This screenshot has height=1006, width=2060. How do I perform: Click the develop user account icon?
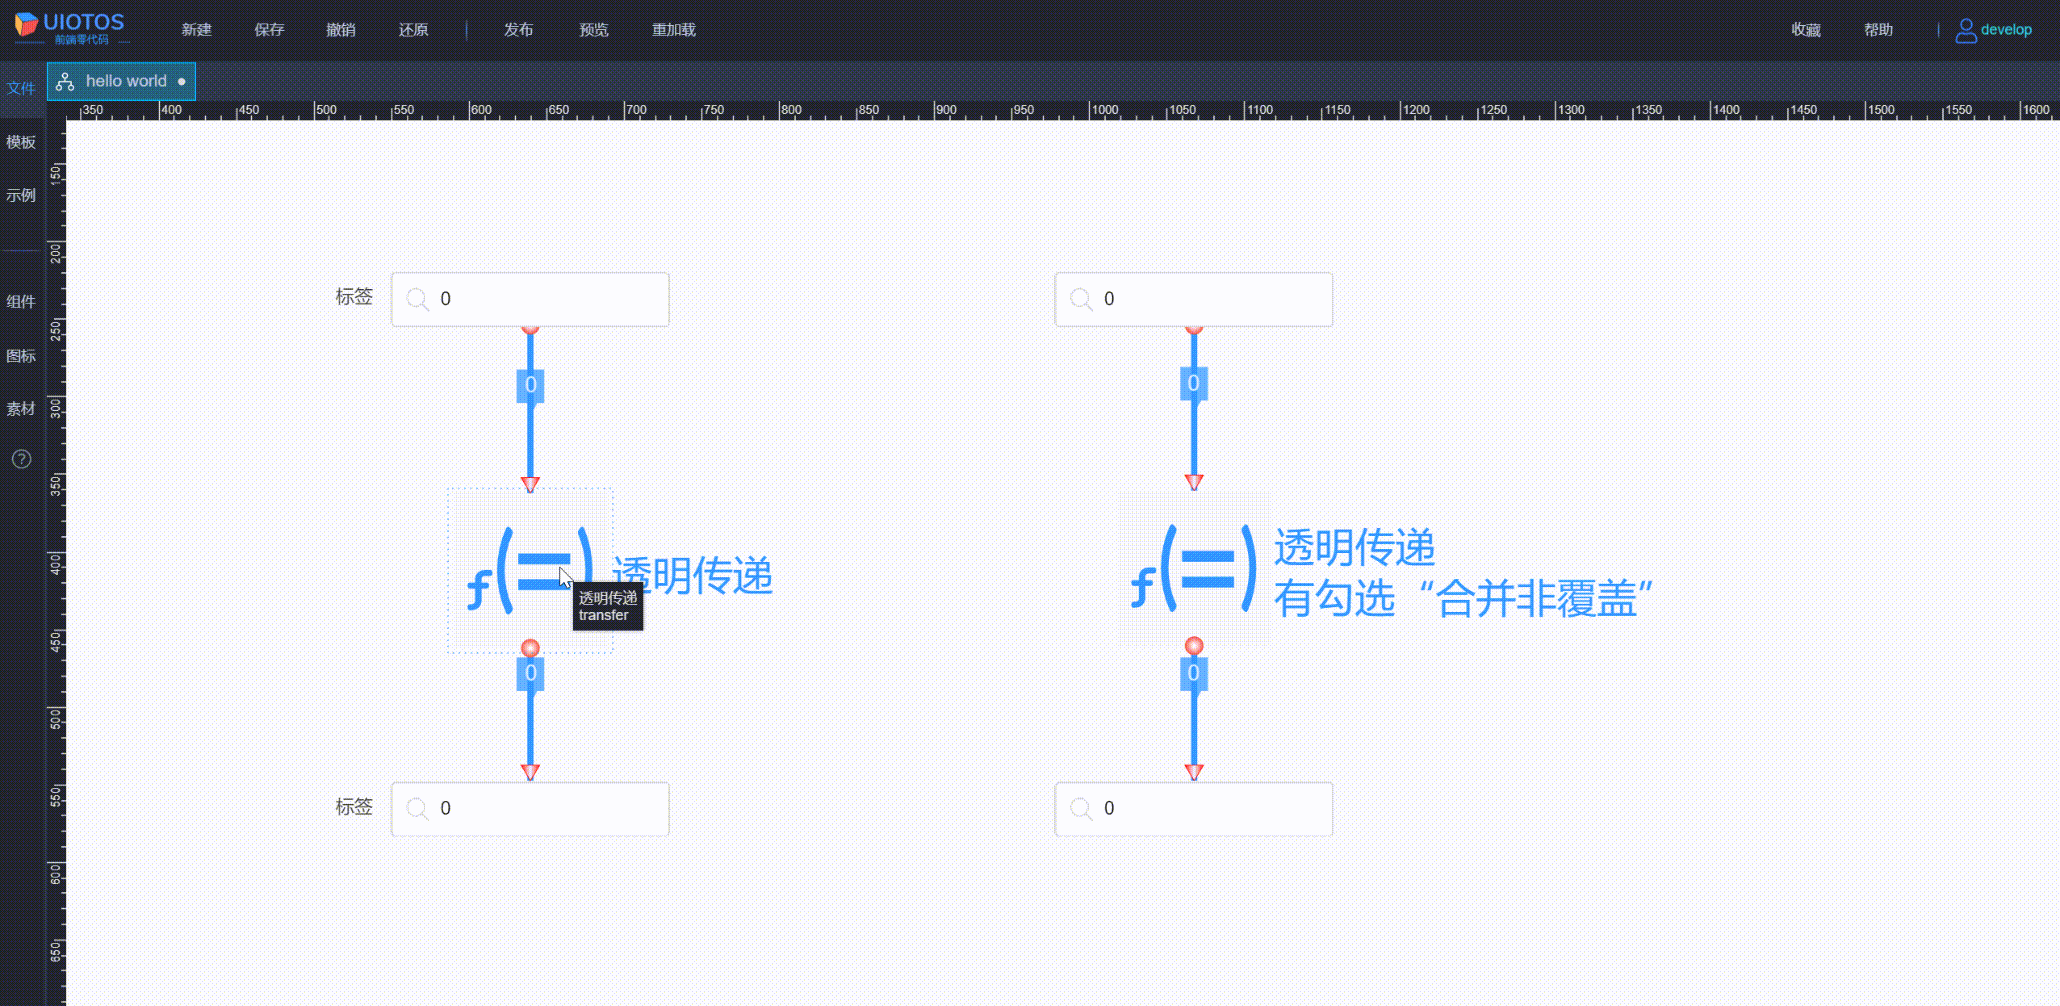[x=1966, y=30]
